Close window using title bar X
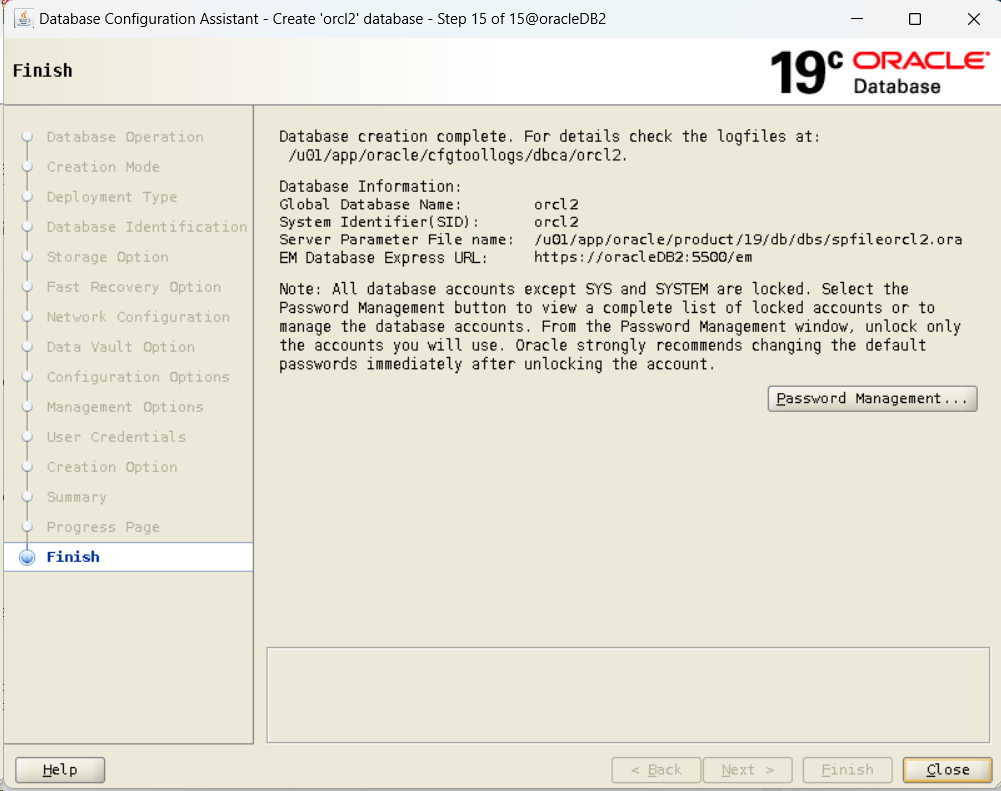Screen dimensions: 1001x791 point(974,19)
